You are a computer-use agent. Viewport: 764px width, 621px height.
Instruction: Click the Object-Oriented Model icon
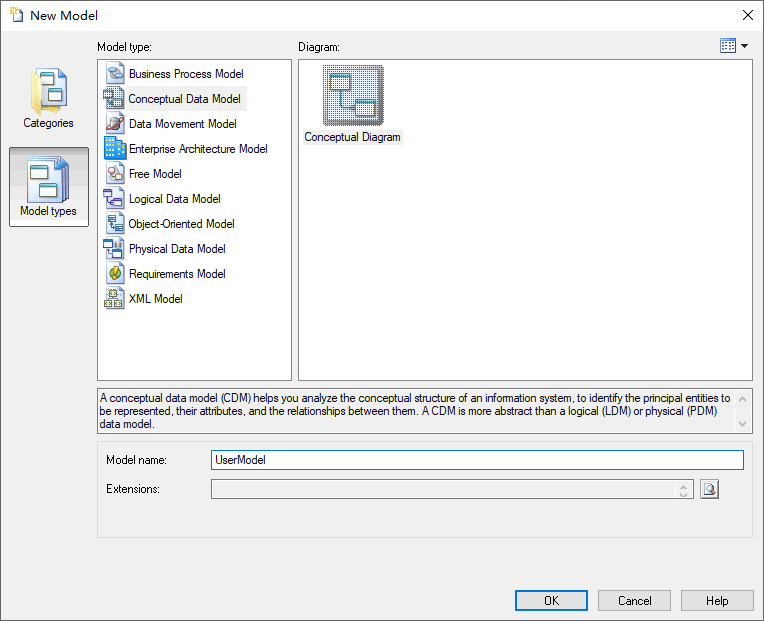(x=115, y=224)
